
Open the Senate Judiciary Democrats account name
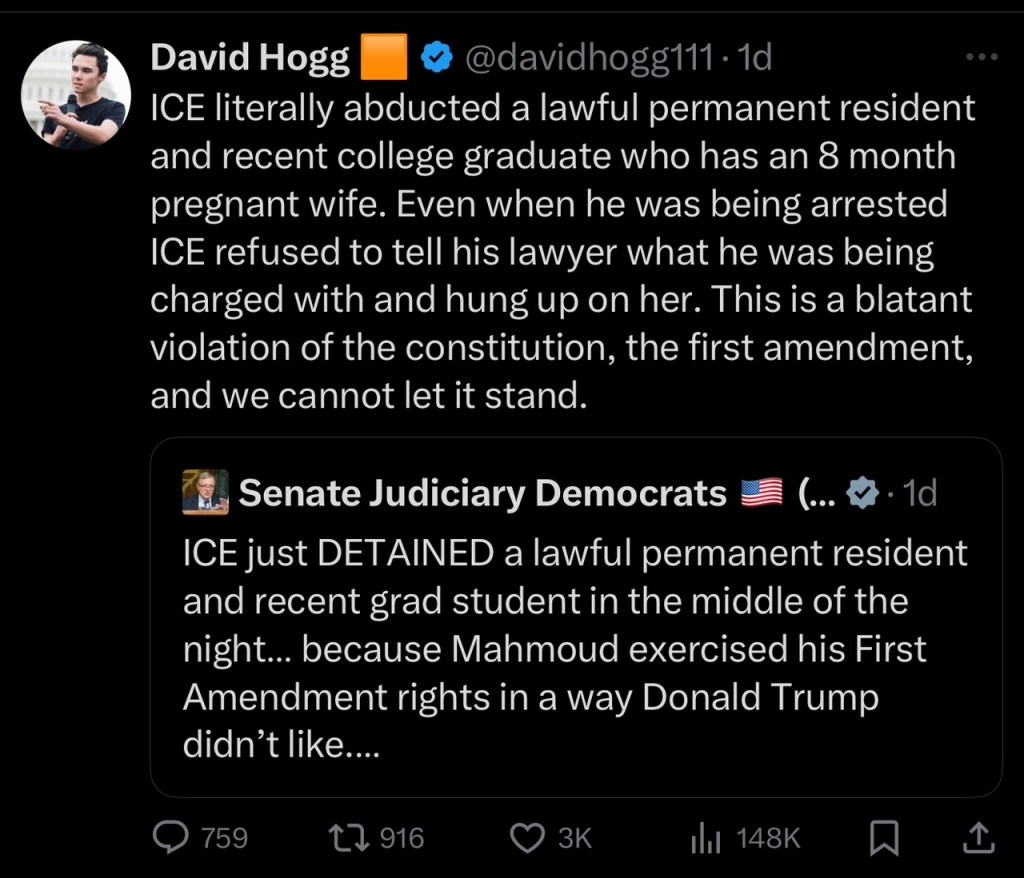[483, 493]
